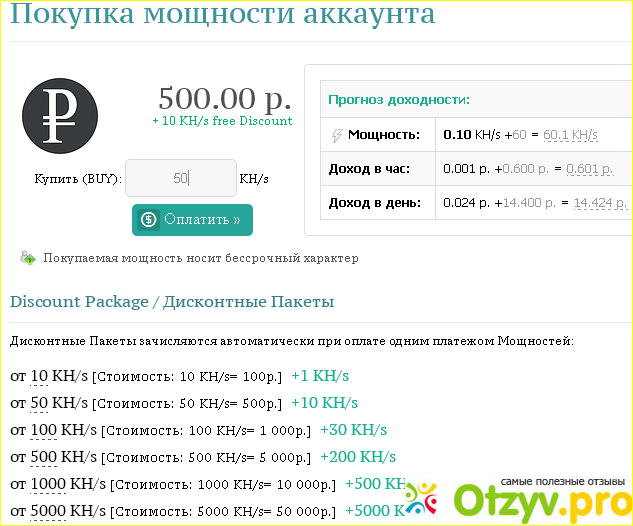Screen dimensions: 633x526
Task: Click the 500.00 р. price text
Action: 225,98
